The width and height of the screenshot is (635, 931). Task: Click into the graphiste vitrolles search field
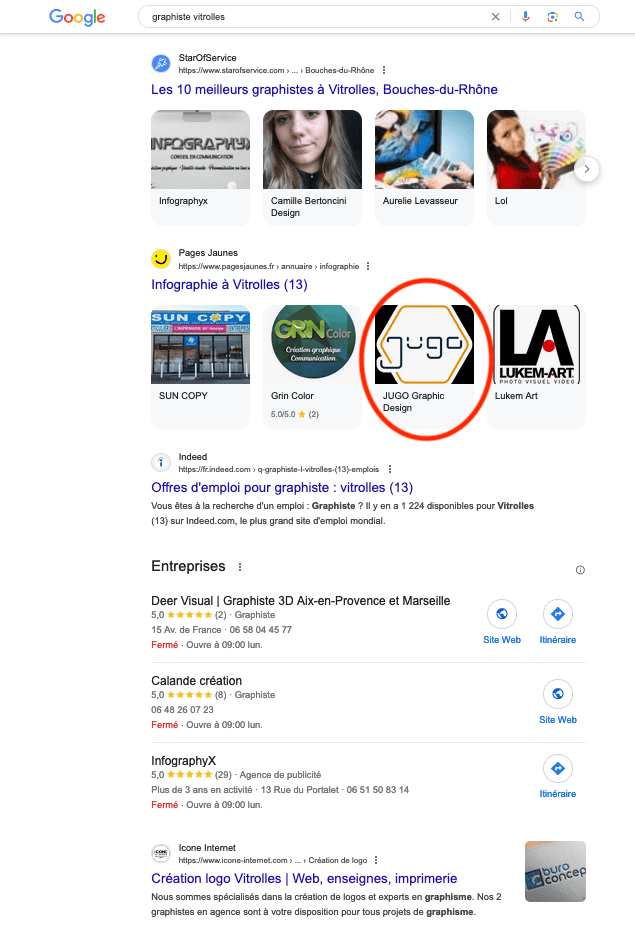click(x=315, y=17)
